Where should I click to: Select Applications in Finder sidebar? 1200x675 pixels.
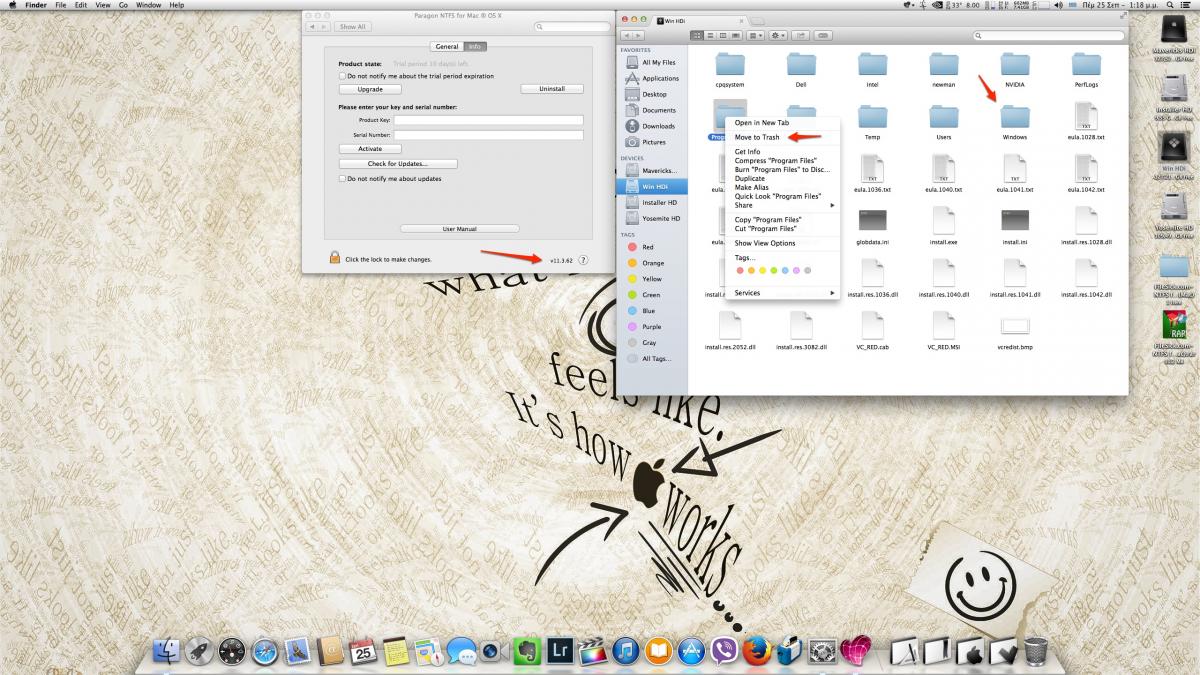pos(652,78)
